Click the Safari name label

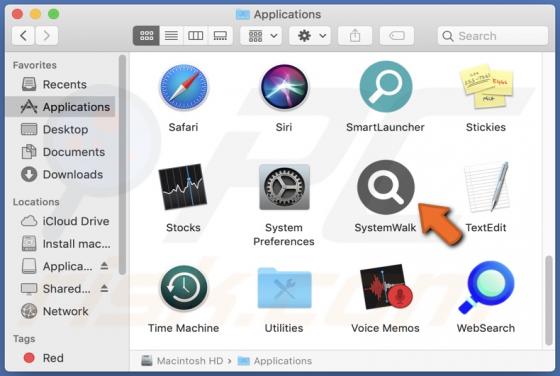click(x=183, y=127)
